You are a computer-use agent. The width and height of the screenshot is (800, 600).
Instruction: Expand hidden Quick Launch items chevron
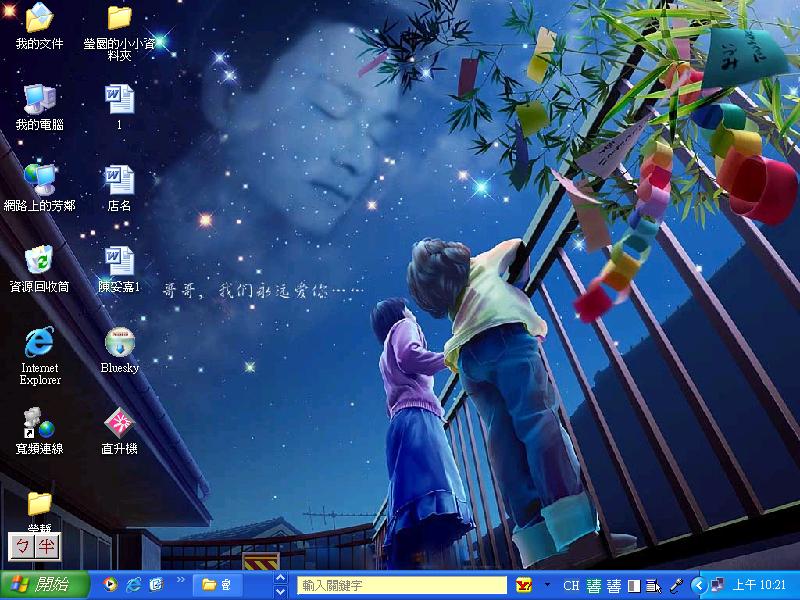tap(180, 580)
